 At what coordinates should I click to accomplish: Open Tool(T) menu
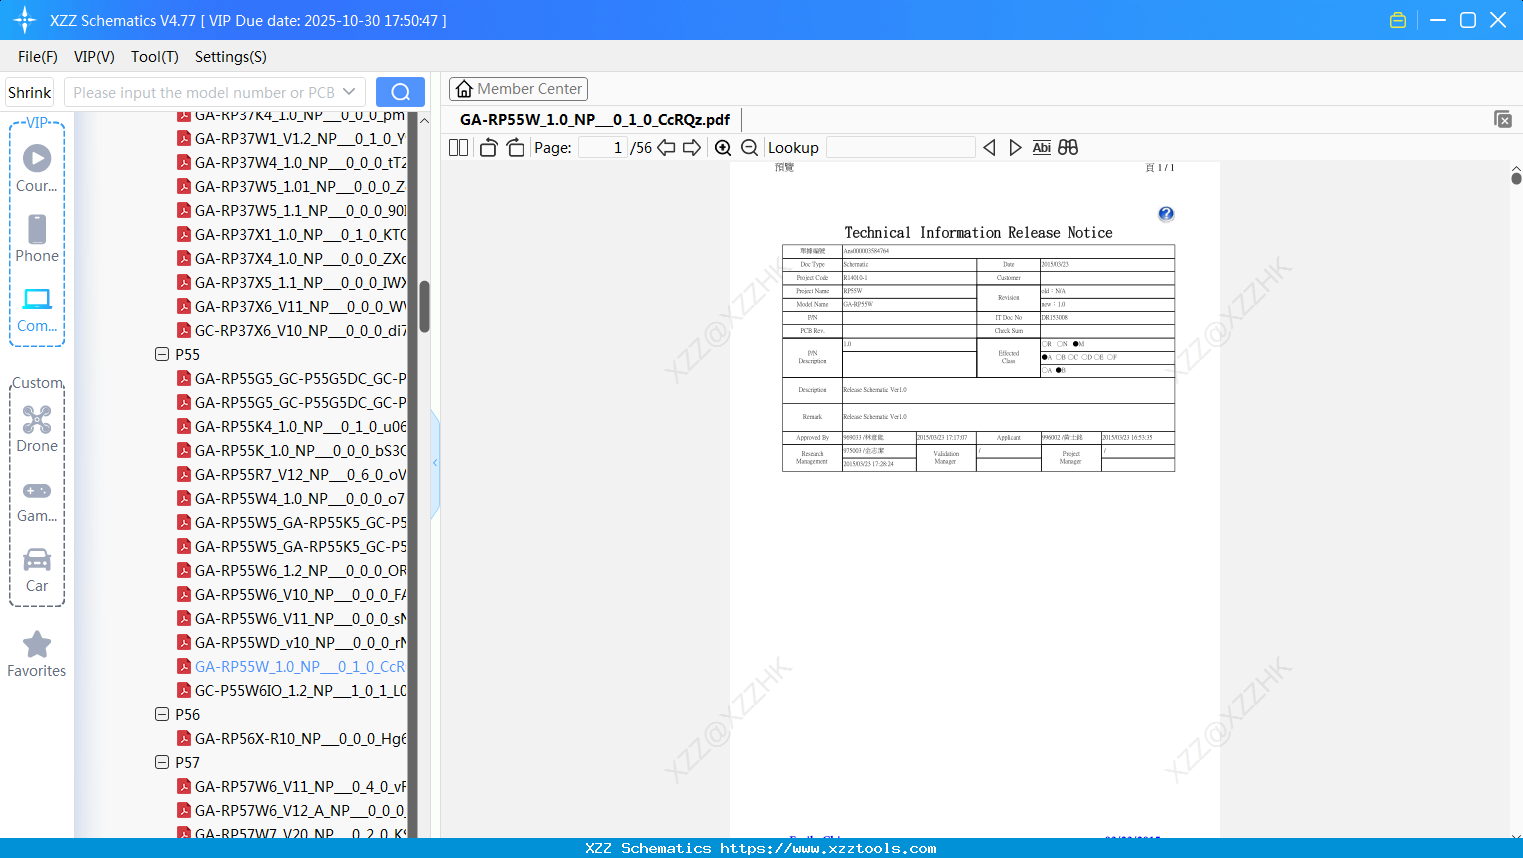[x=155, y=57]
